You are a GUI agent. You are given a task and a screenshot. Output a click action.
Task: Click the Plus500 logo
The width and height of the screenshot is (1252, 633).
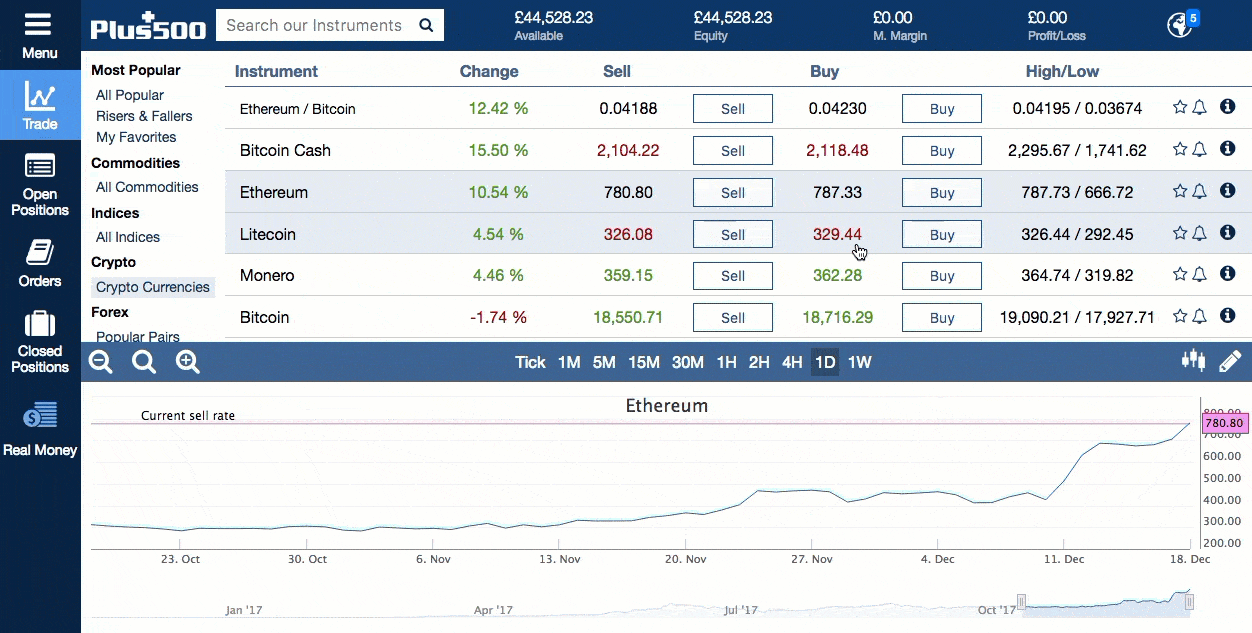click(x=148, y=27)
